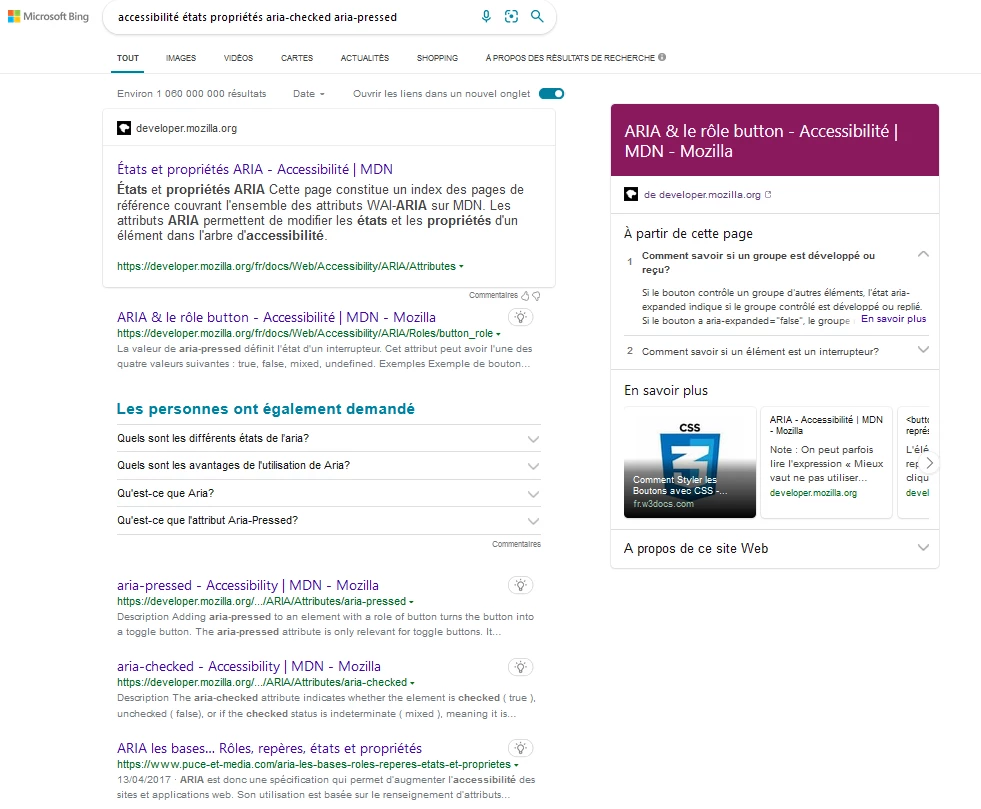Click À partir de cette page heading
This screenshot has height=809, width=981.
(x=688, y=233)
